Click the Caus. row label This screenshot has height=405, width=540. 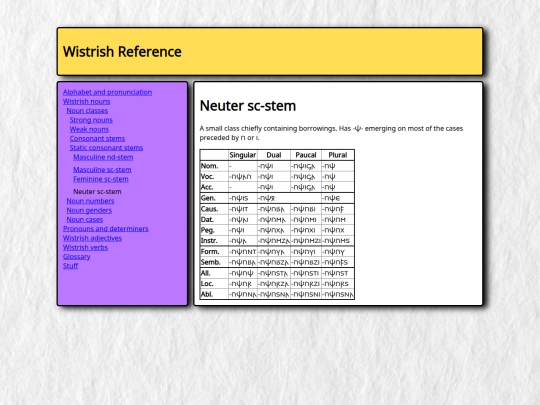pos(214,209)
